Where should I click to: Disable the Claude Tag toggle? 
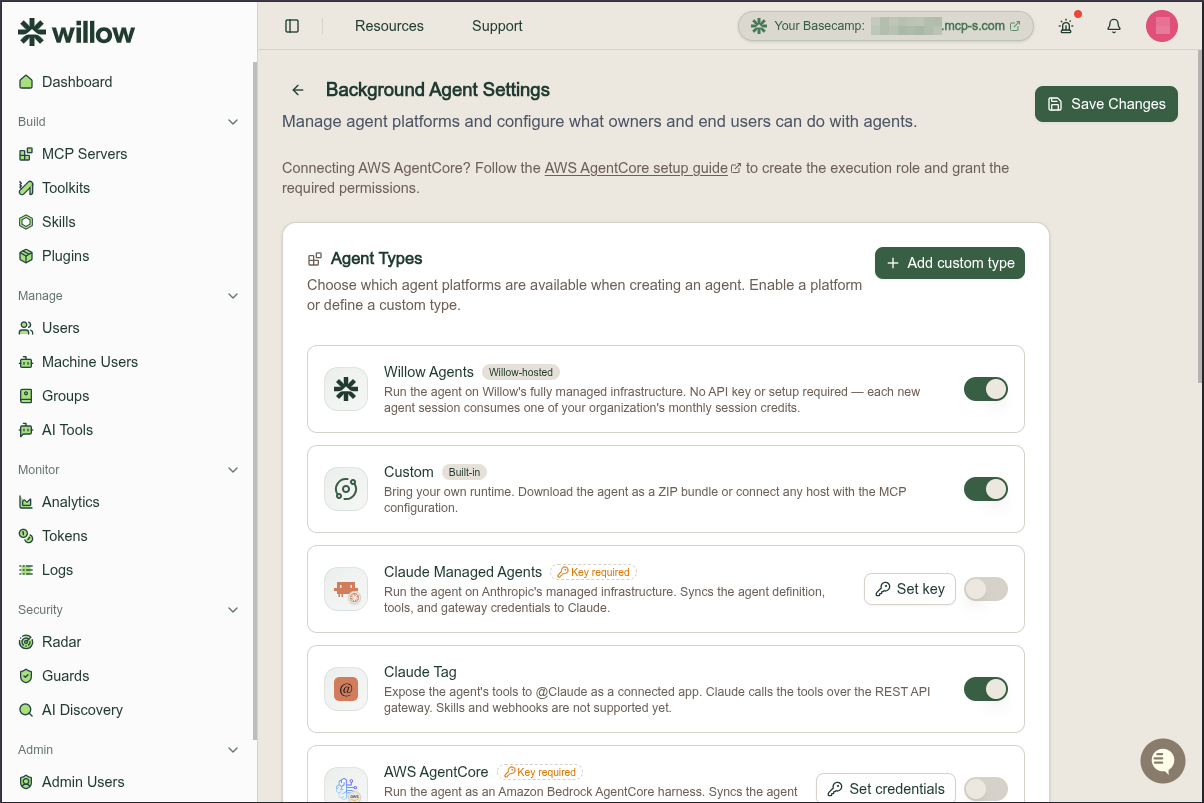pos(986,689)
